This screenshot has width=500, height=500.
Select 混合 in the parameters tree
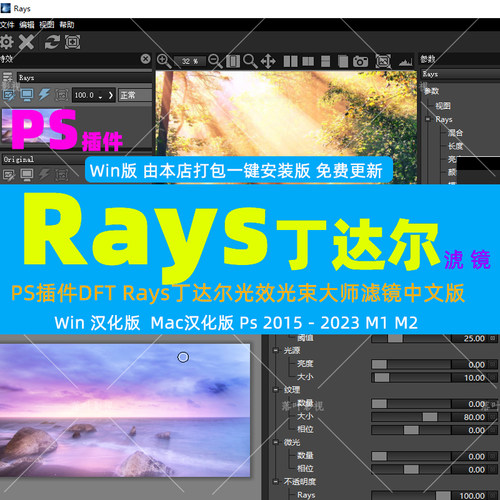(x=455, y=133)
